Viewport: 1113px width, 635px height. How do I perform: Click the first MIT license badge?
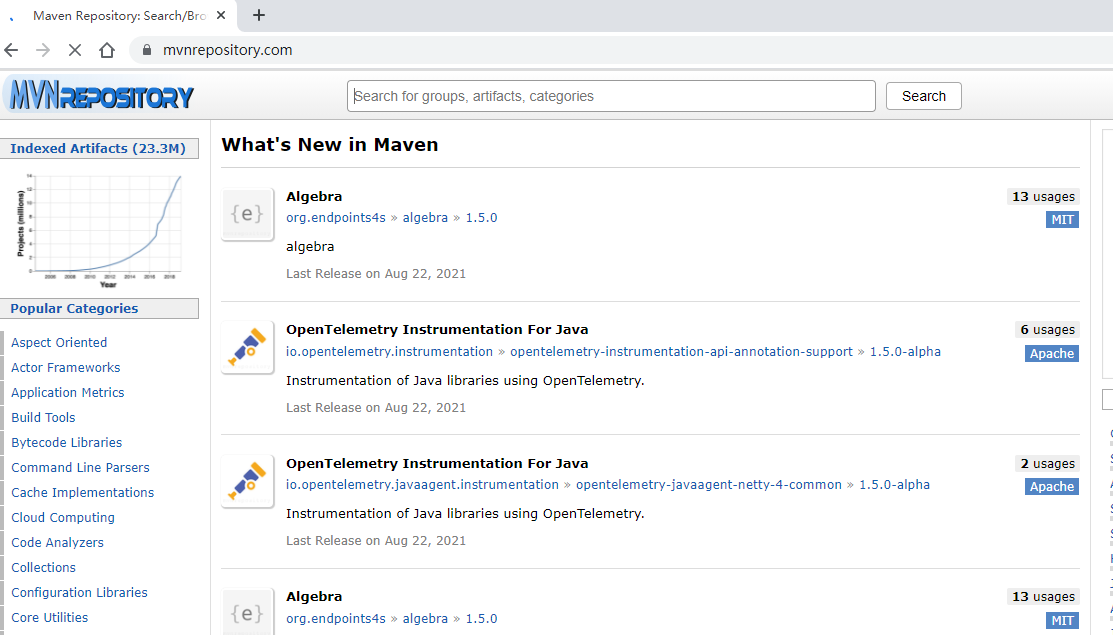(1062, 220)
